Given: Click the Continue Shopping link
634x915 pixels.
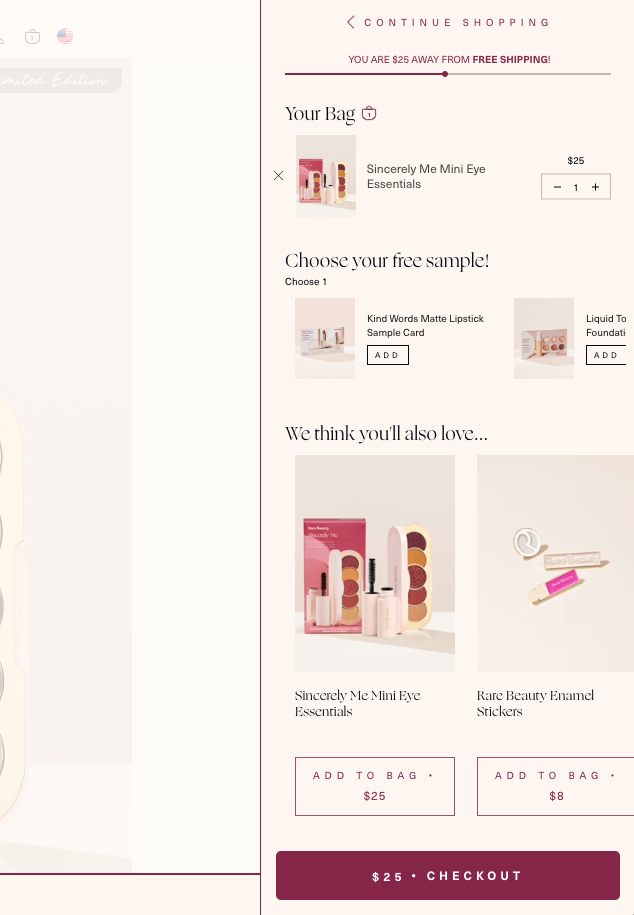Looking at the screenshot, I should 457,22.
